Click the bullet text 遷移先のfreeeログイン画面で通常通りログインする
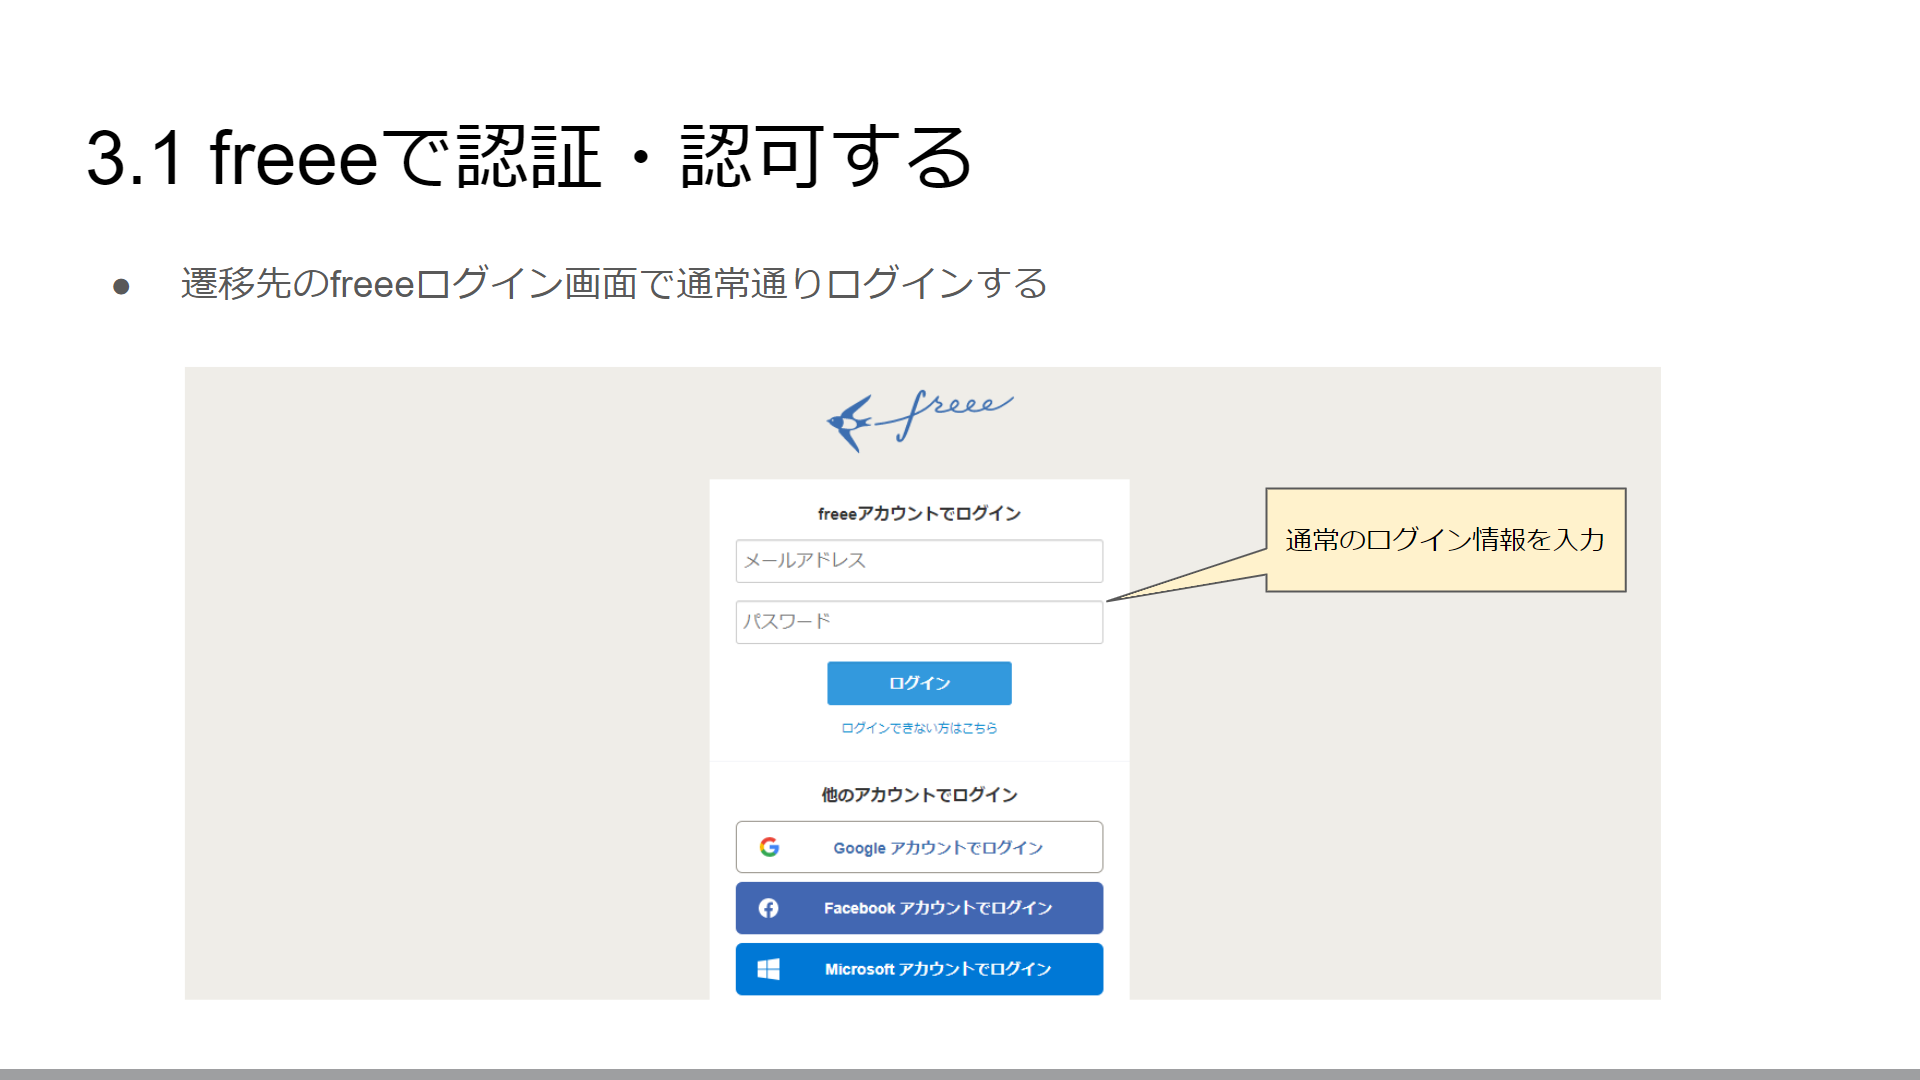The width and height of the screenshot is (1920, 1080). [x=614, y=284]
